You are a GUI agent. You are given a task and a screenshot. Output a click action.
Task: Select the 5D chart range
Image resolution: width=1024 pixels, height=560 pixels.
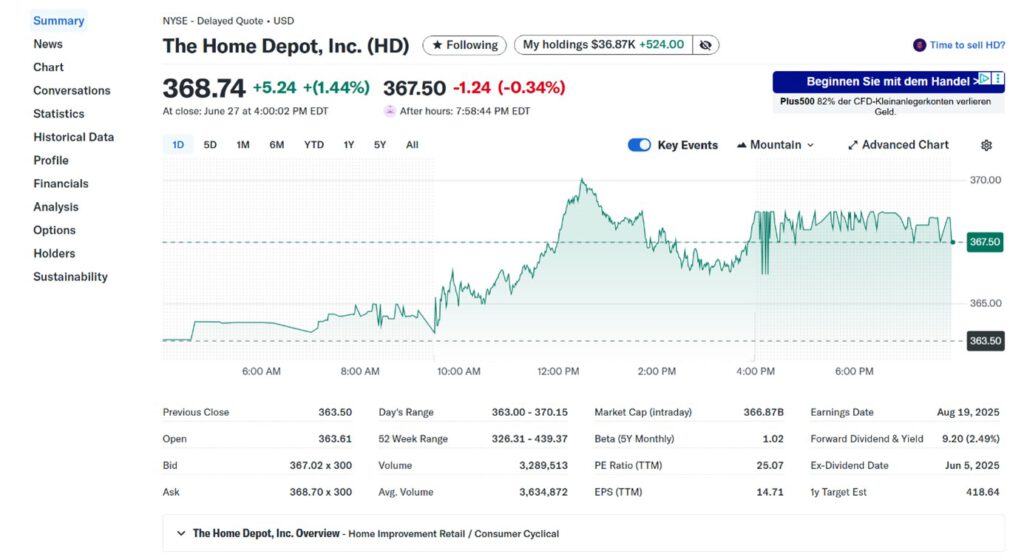click(210, 145)
